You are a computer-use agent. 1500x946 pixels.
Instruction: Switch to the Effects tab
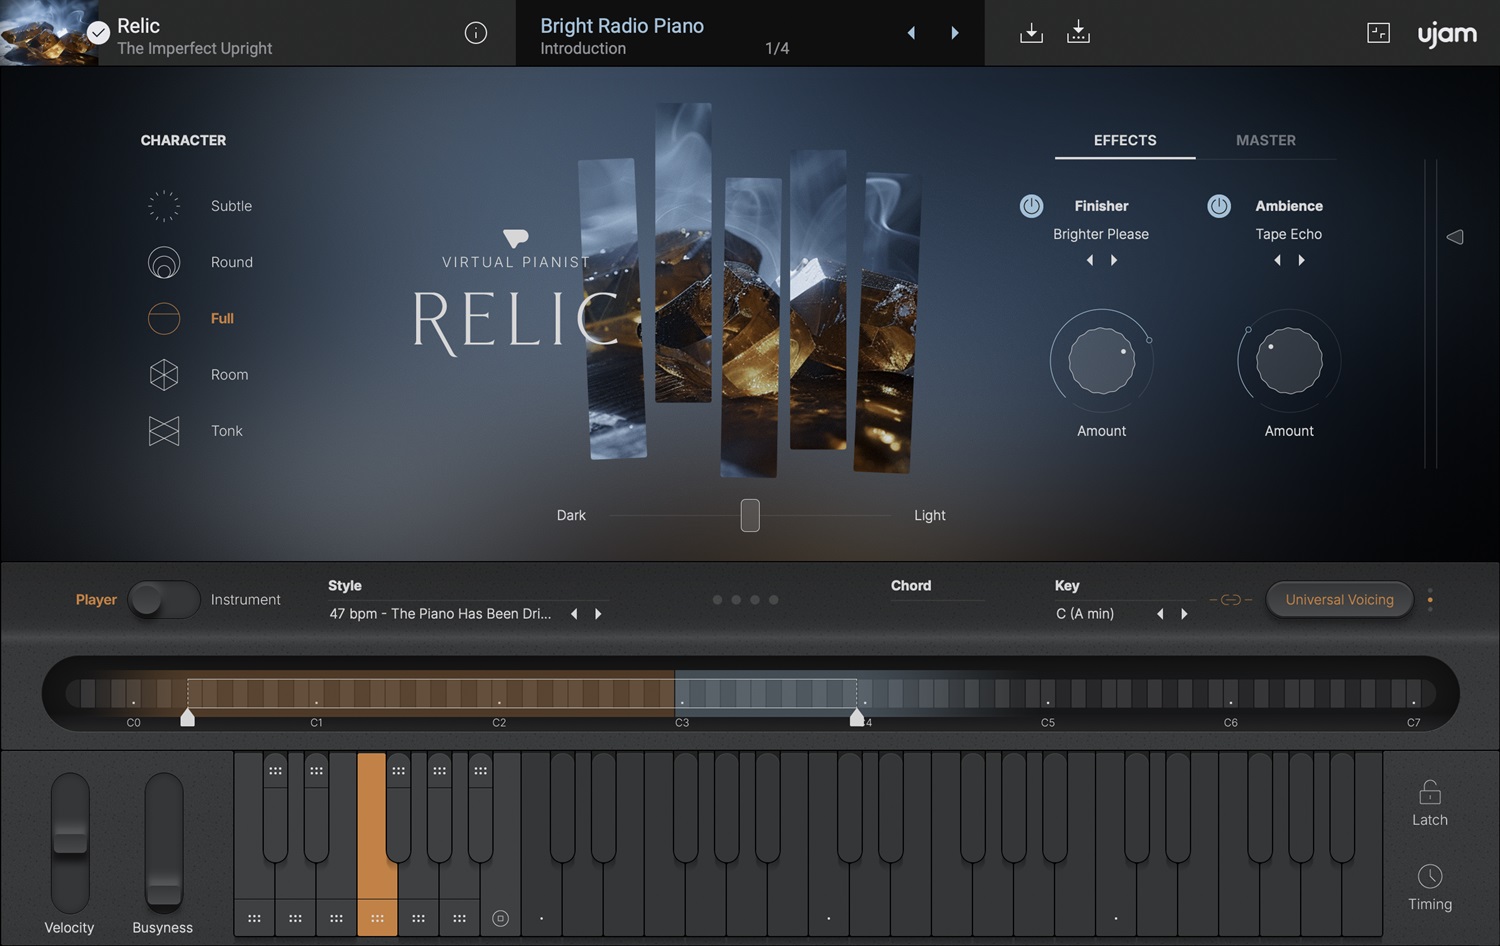1125,140
